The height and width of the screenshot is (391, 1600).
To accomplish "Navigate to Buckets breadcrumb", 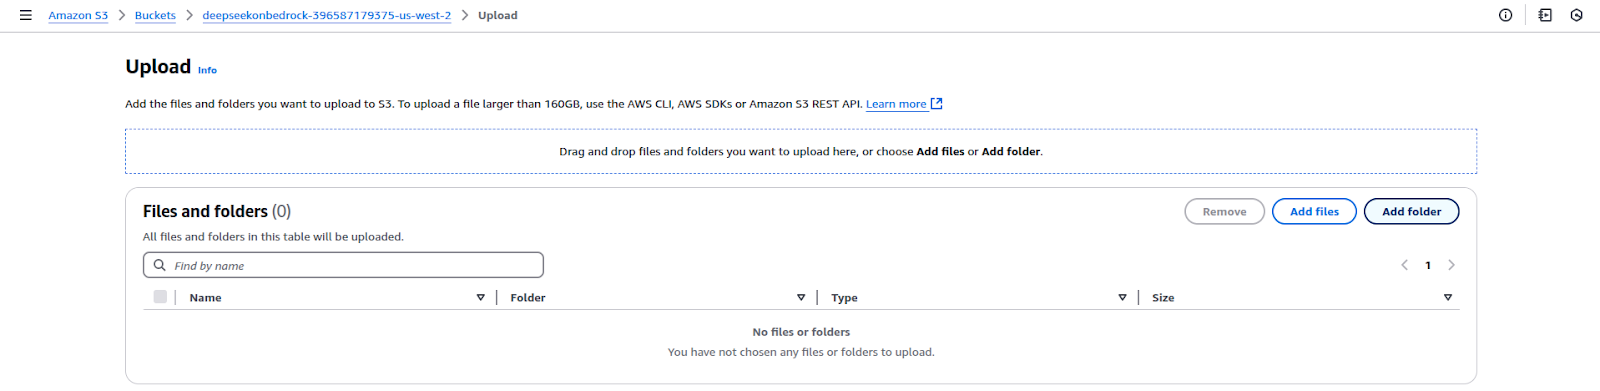I will point(155,15).
